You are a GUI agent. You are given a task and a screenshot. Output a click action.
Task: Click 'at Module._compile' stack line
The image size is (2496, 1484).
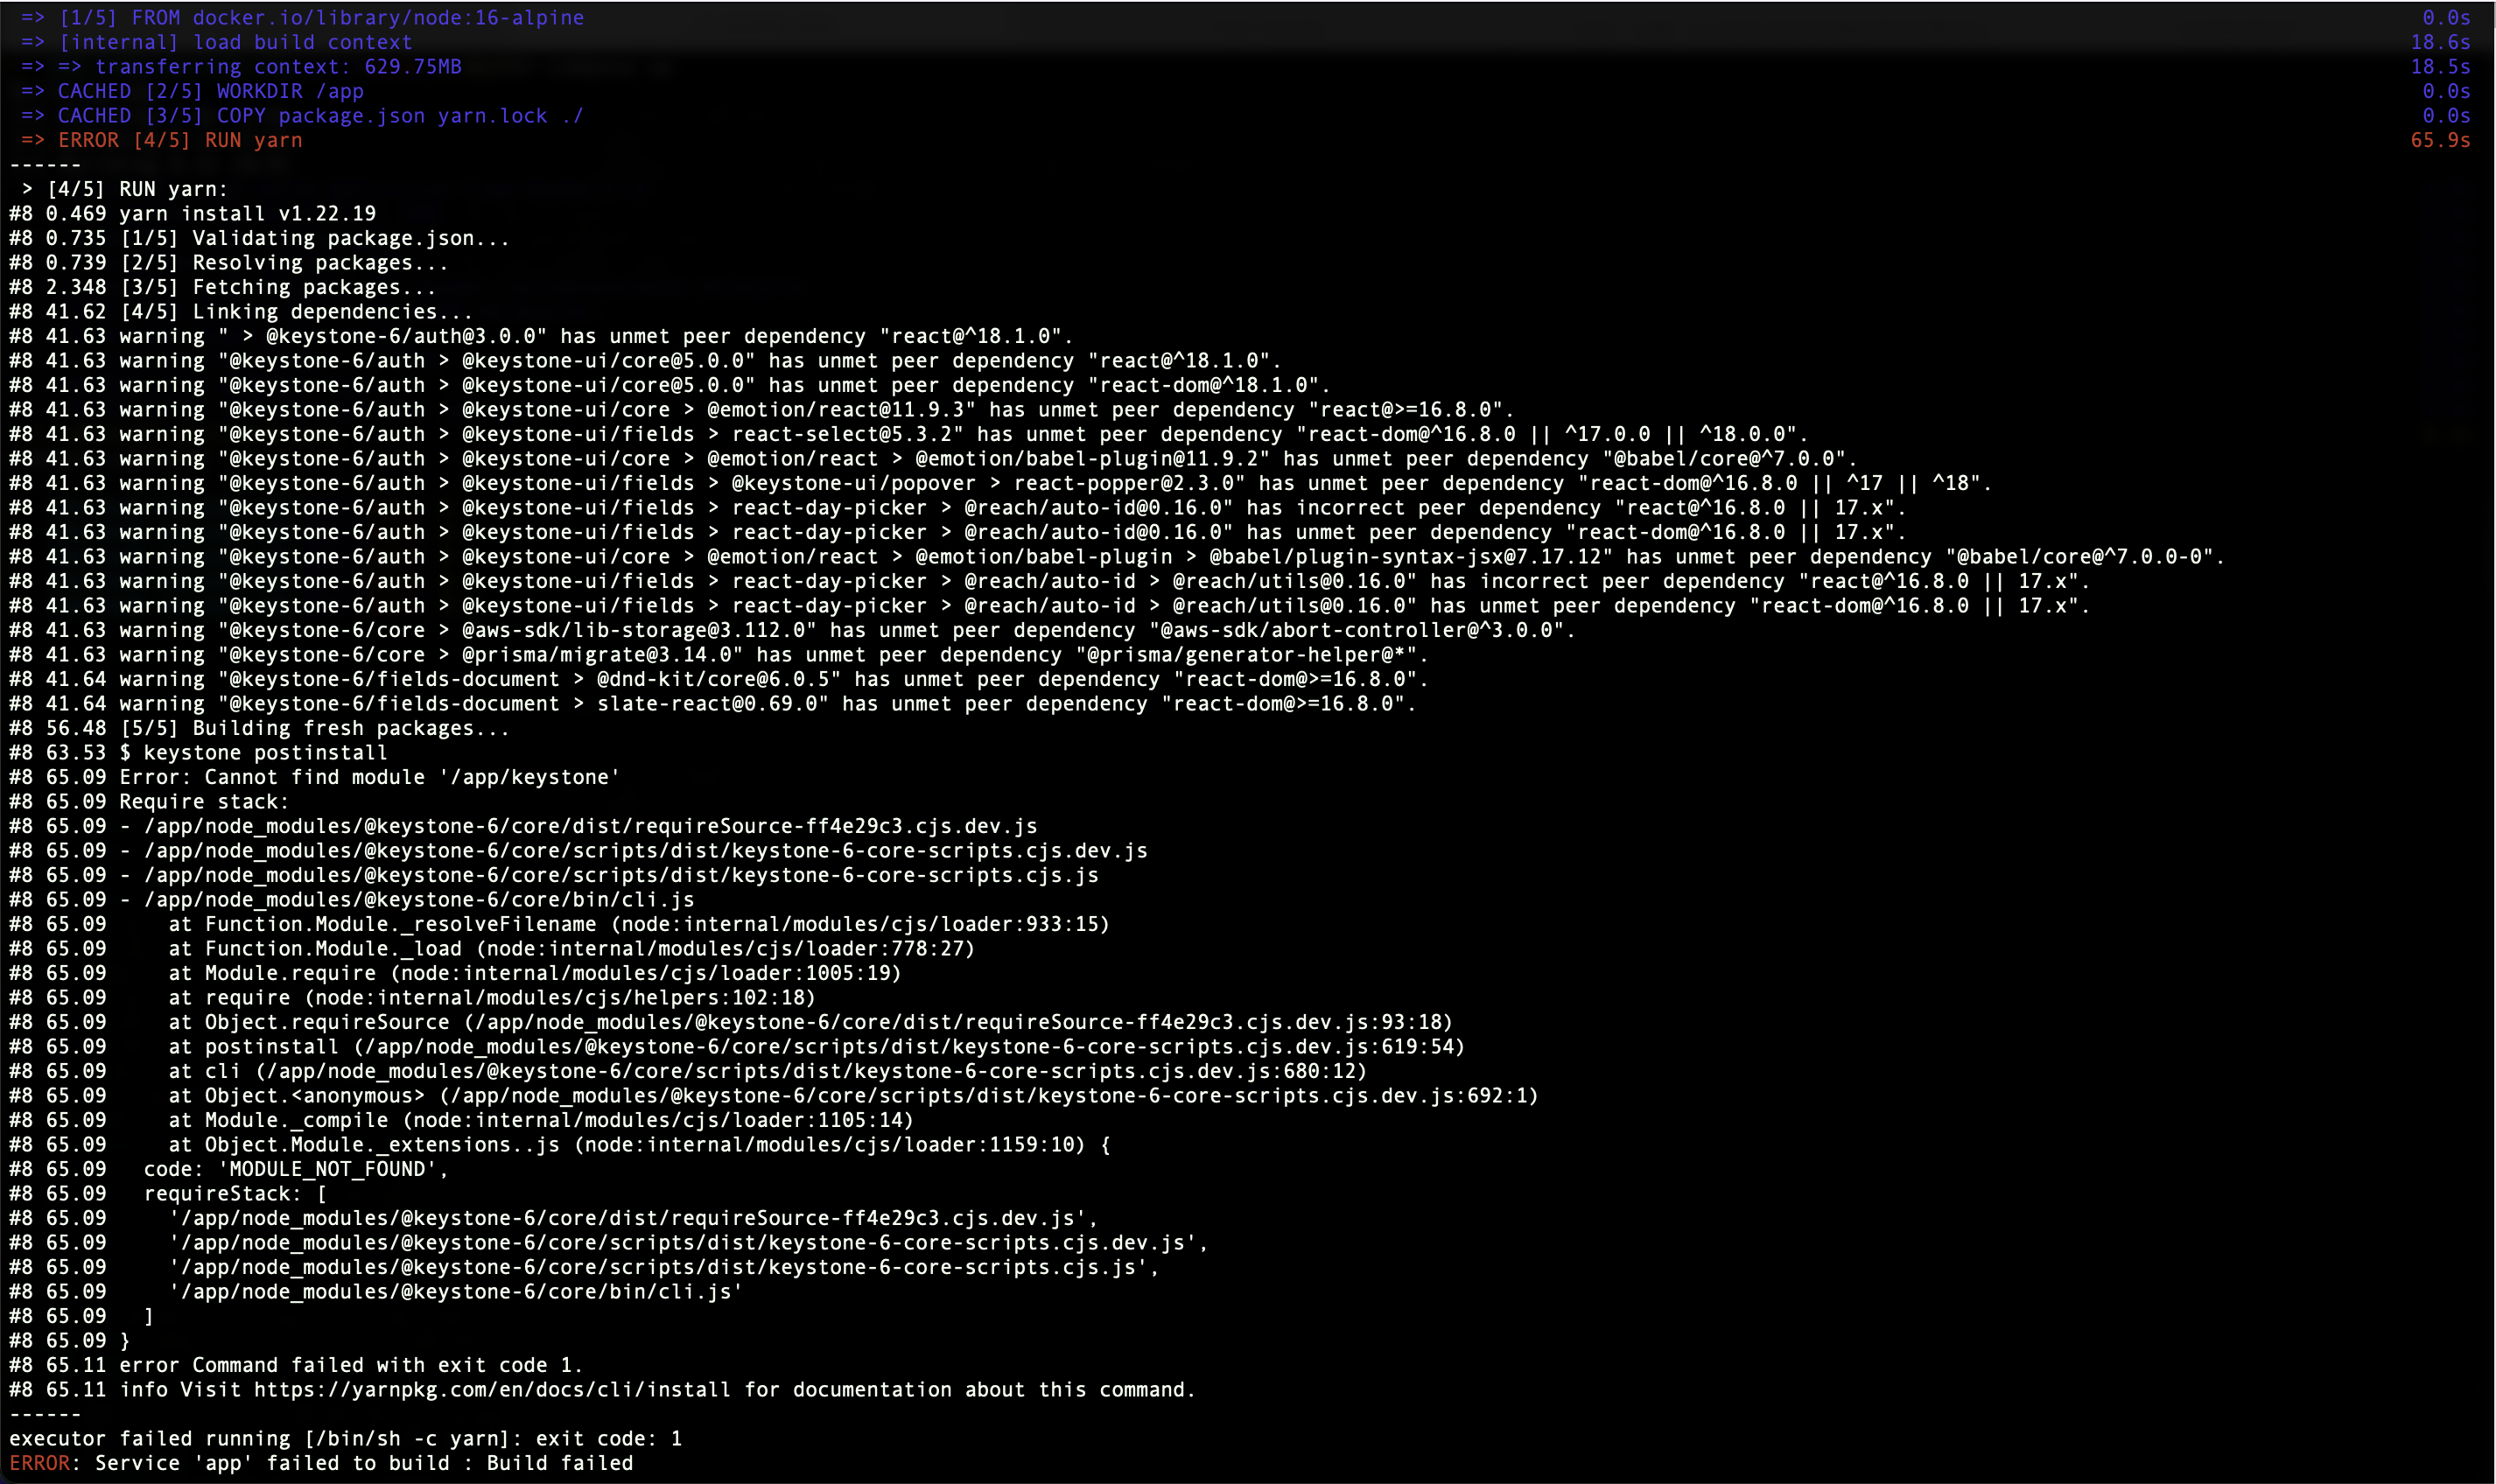(x=462, y=1120)
